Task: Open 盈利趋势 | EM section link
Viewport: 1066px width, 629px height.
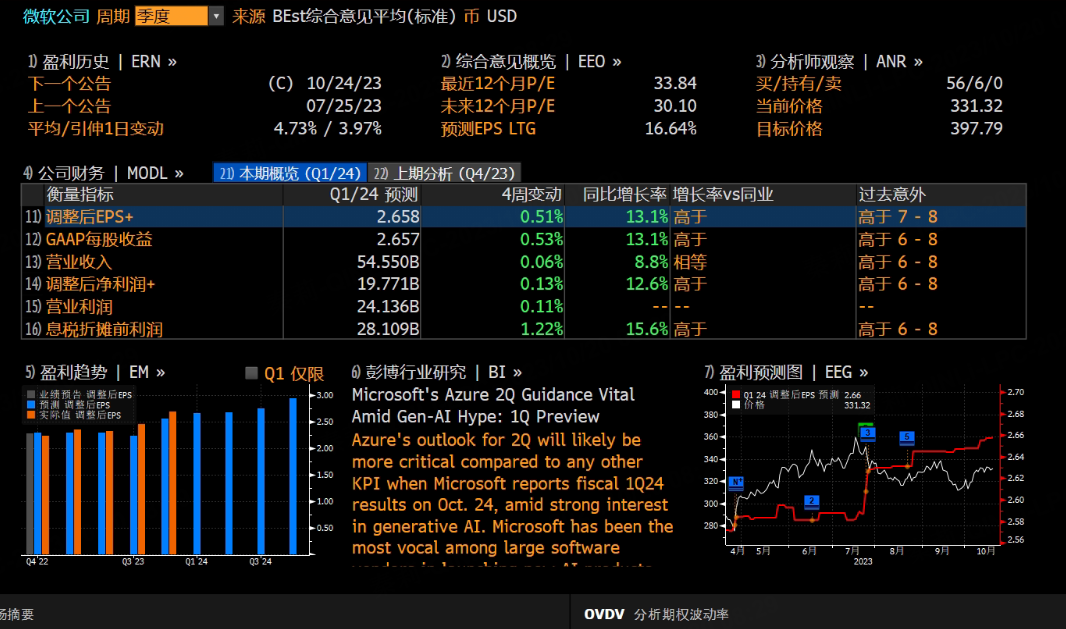Action: click(x=95, y=372)
